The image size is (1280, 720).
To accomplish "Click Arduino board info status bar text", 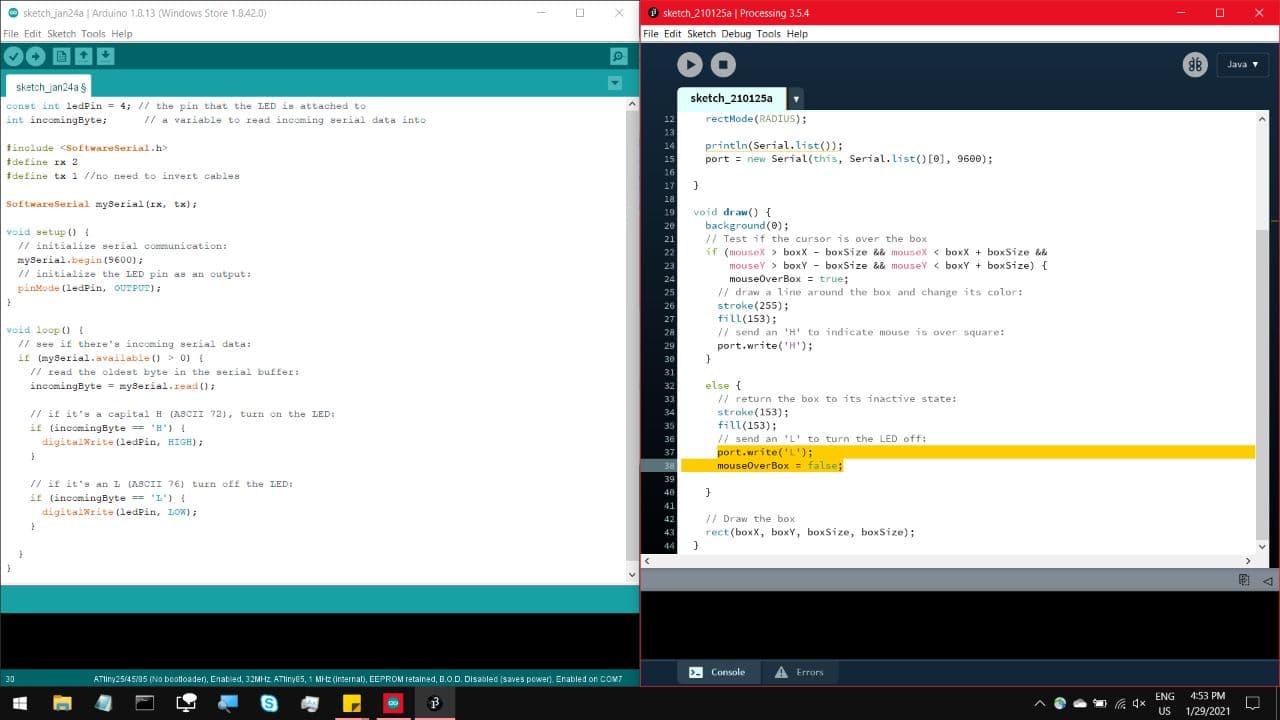I will (x=358, y=679).
